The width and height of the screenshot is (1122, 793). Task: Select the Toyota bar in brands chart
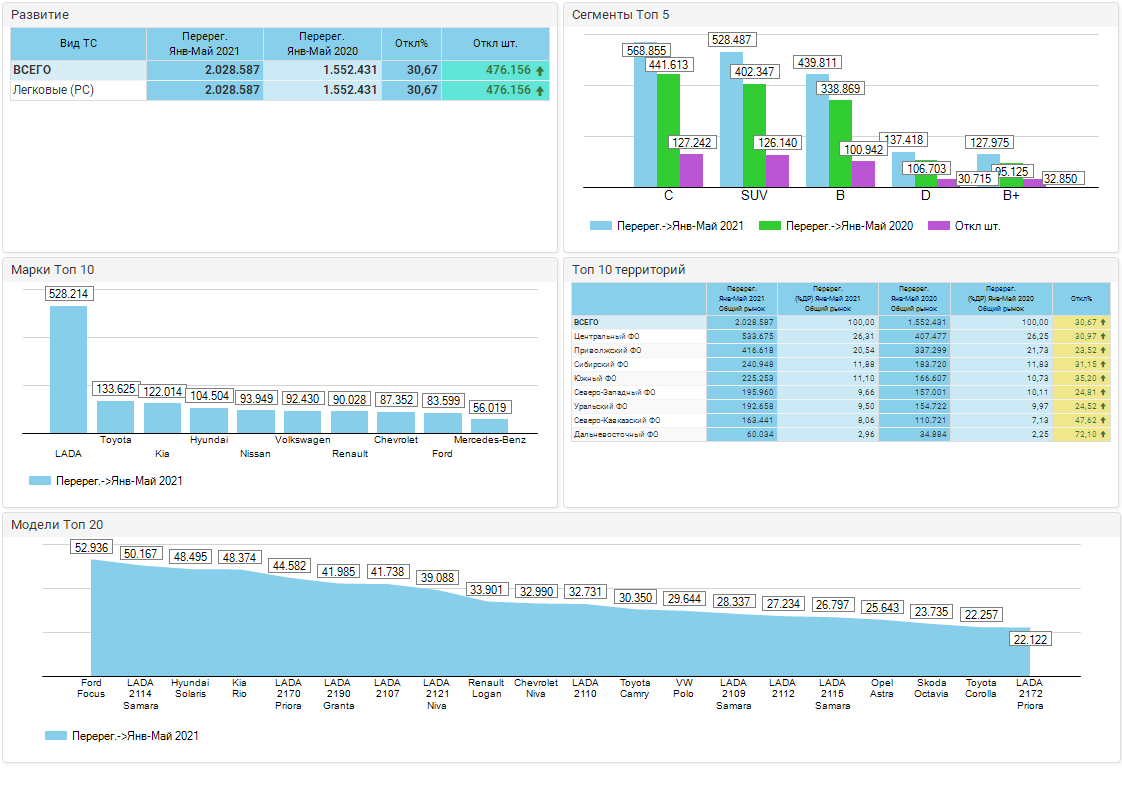click(115, 416)
